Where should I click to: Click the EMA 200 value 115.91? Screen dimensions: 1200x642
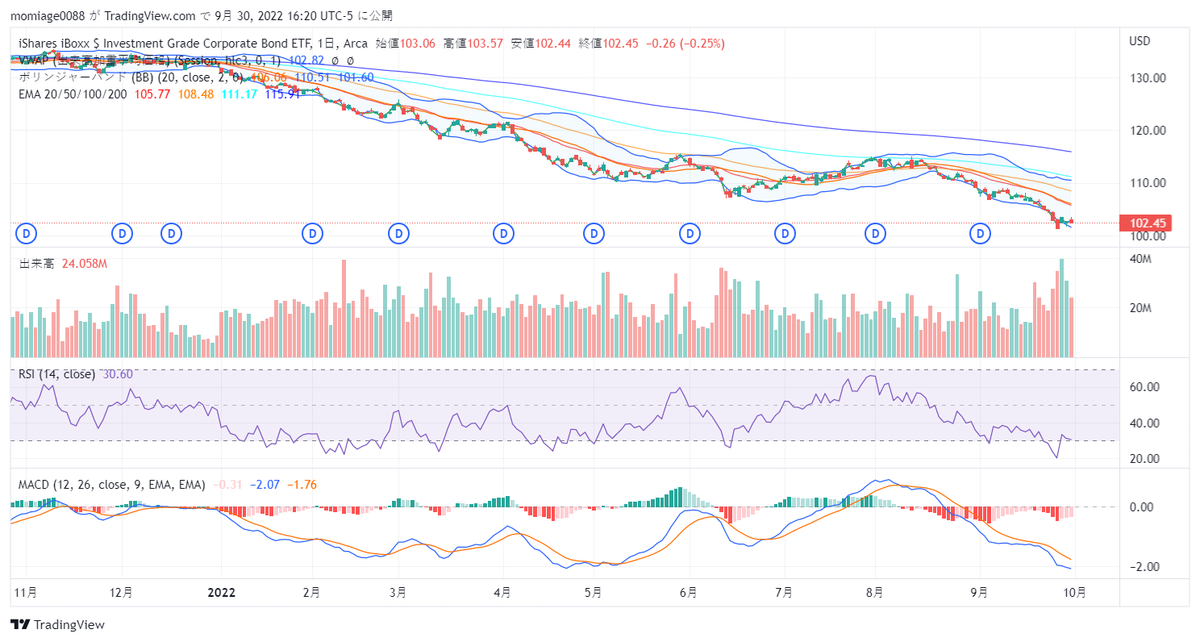[284, 94]
